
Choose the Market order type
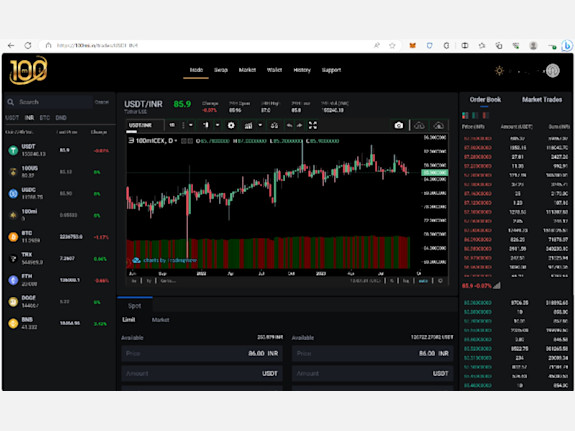[x=160, y=320]
